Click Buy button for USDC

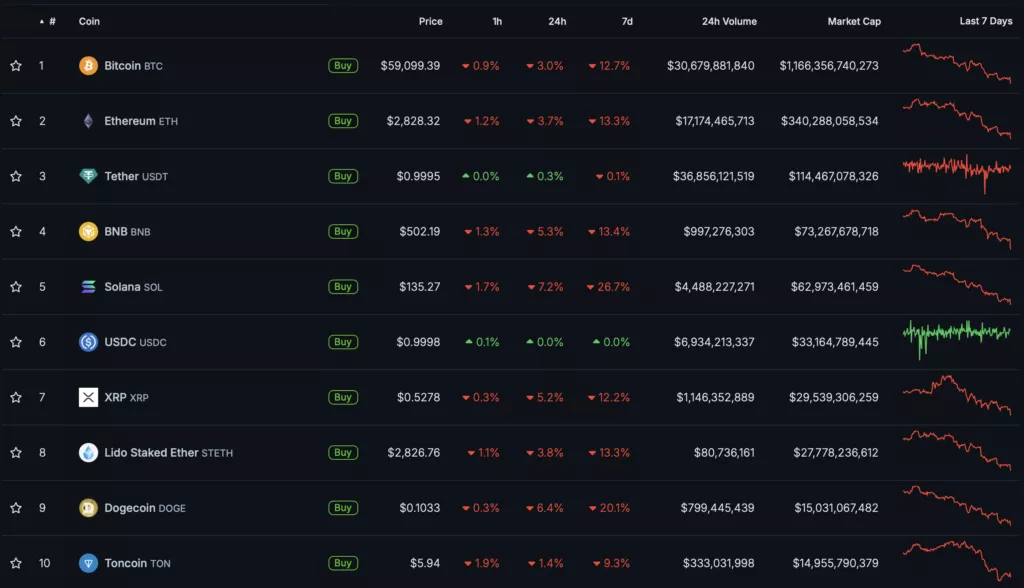click(x=343, y=342)
